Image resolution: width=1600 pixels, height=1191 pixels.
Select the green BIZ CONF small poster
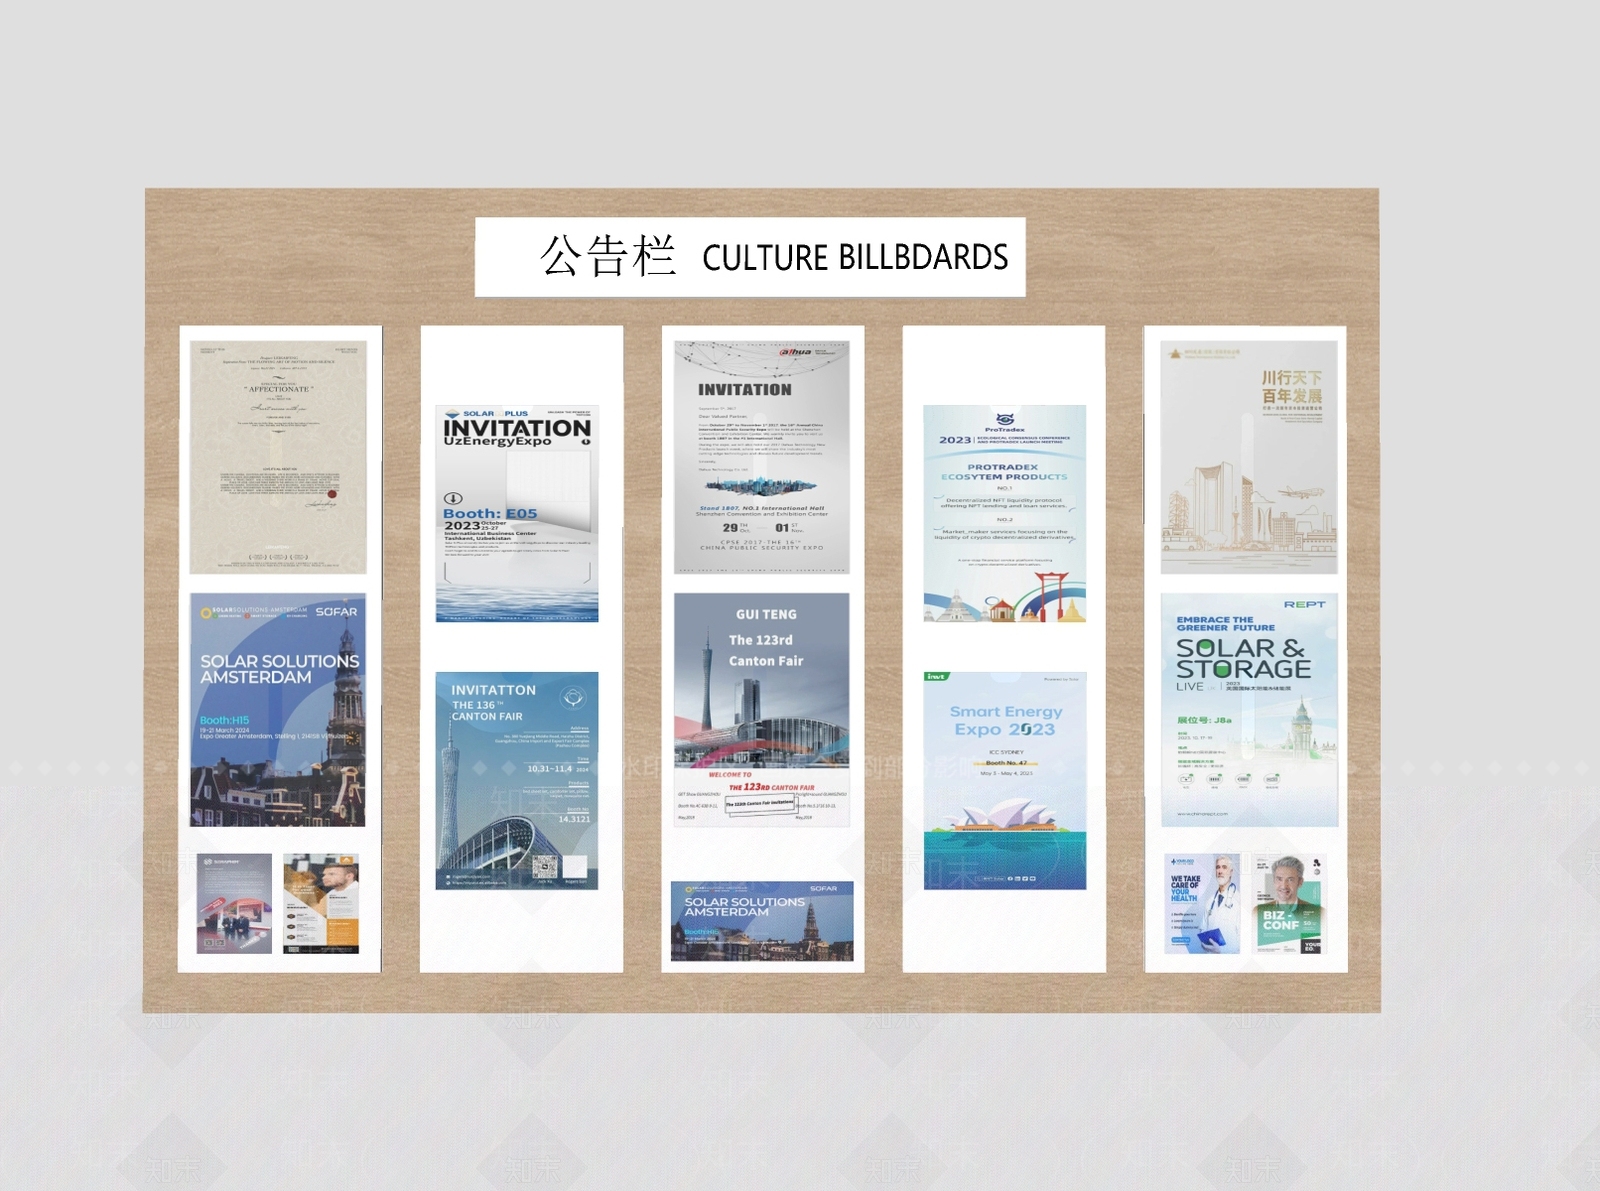pyautogui.click(x=1290, y=903)
